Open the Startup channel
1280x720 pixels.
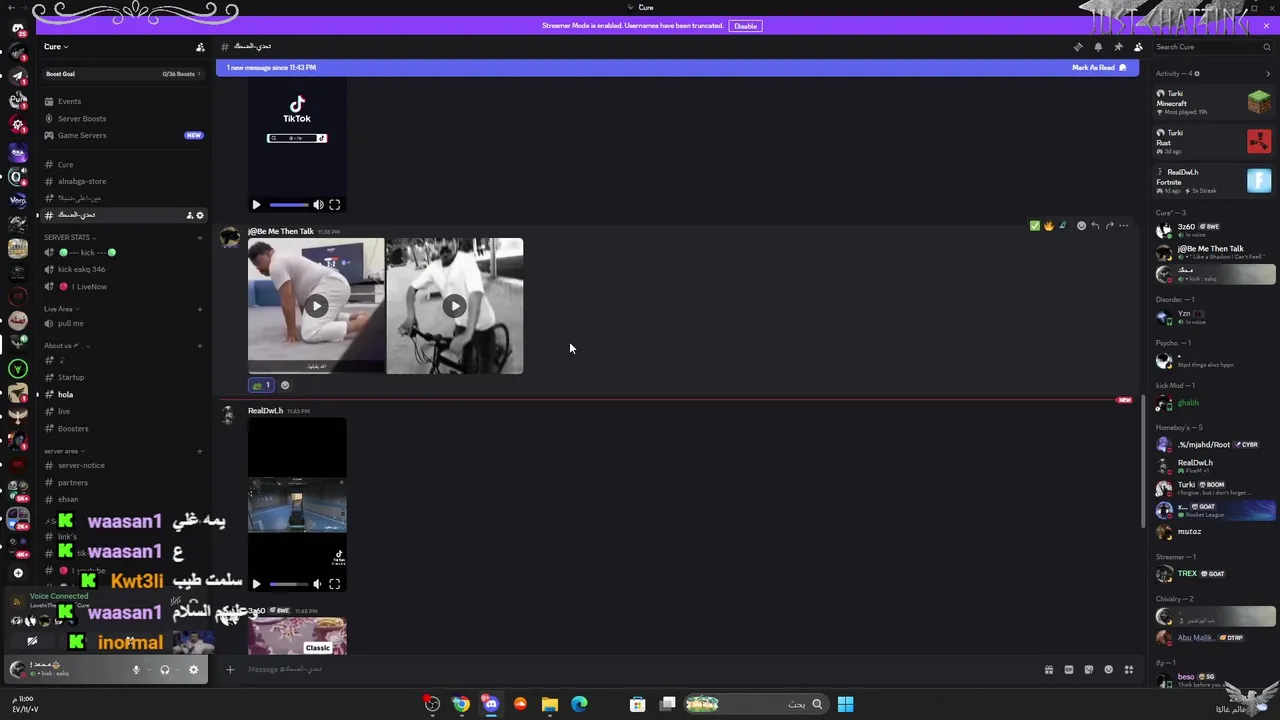pyautogui.click(x=71, y=377)
